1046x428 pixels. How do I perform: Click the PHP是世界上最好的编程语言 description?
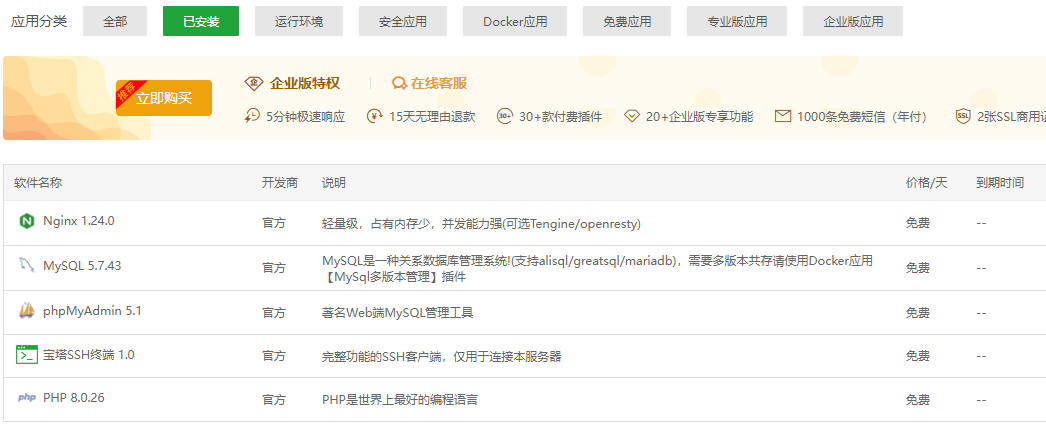(x=400, y=400)
